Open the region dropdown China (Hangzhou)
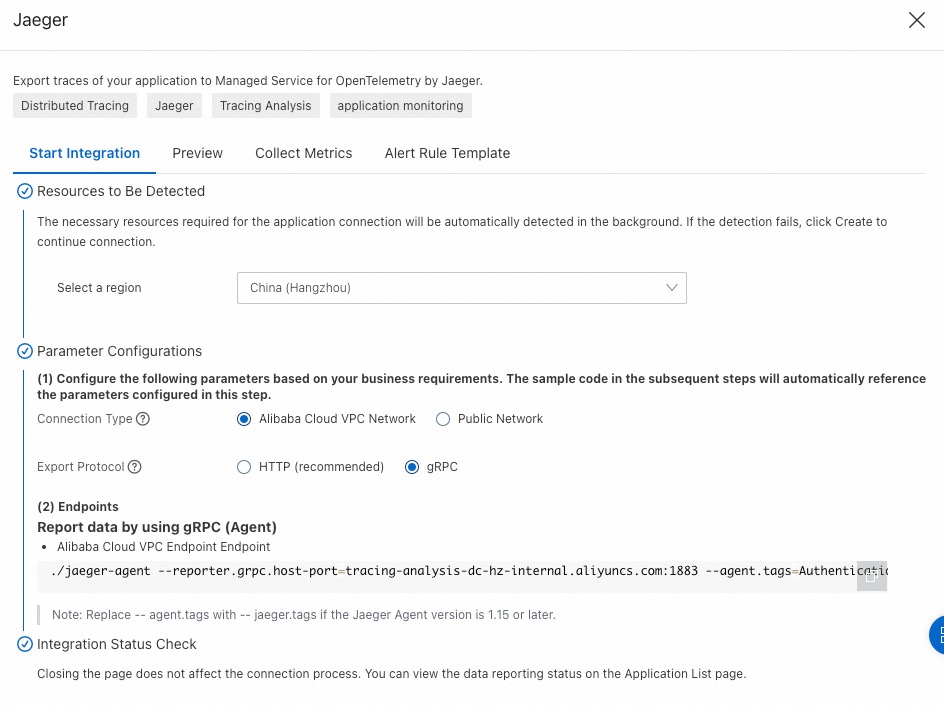The width and height of the screenshot is (944, 706). point(460,288)
